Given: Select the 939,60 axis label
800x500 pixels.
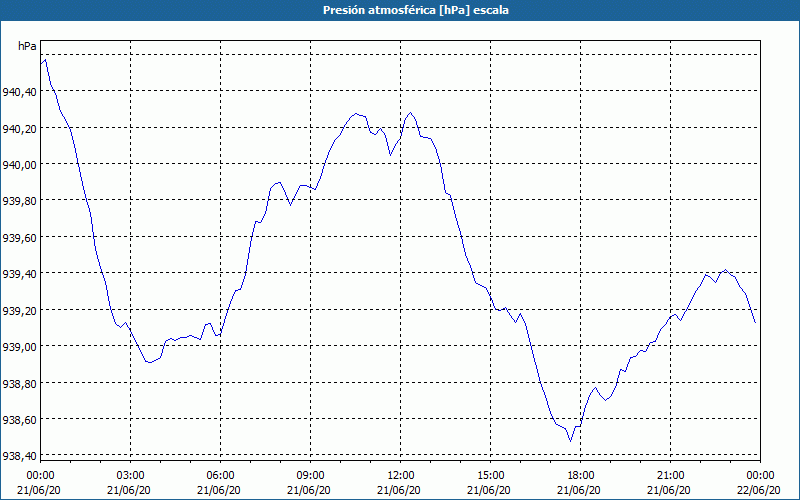Looking at the screenshot, I should (19, 238).
